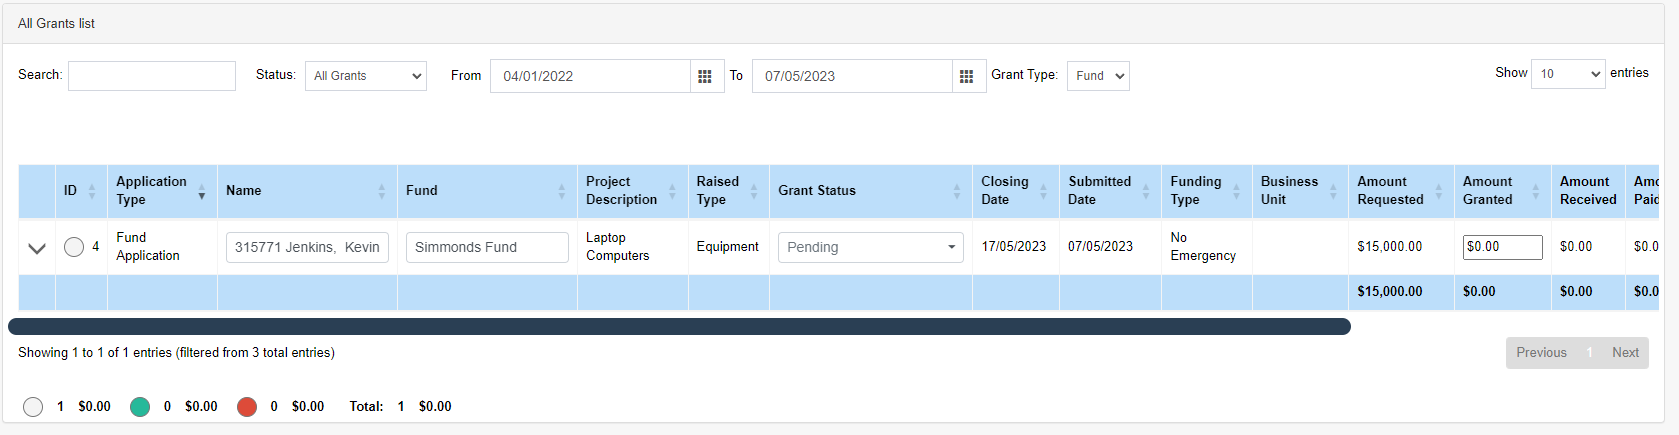This screenshot has width=1679, height=435.
Task: Click the horizontal table scrollbar
Action: pyautogui.click(x=679, y=327)
